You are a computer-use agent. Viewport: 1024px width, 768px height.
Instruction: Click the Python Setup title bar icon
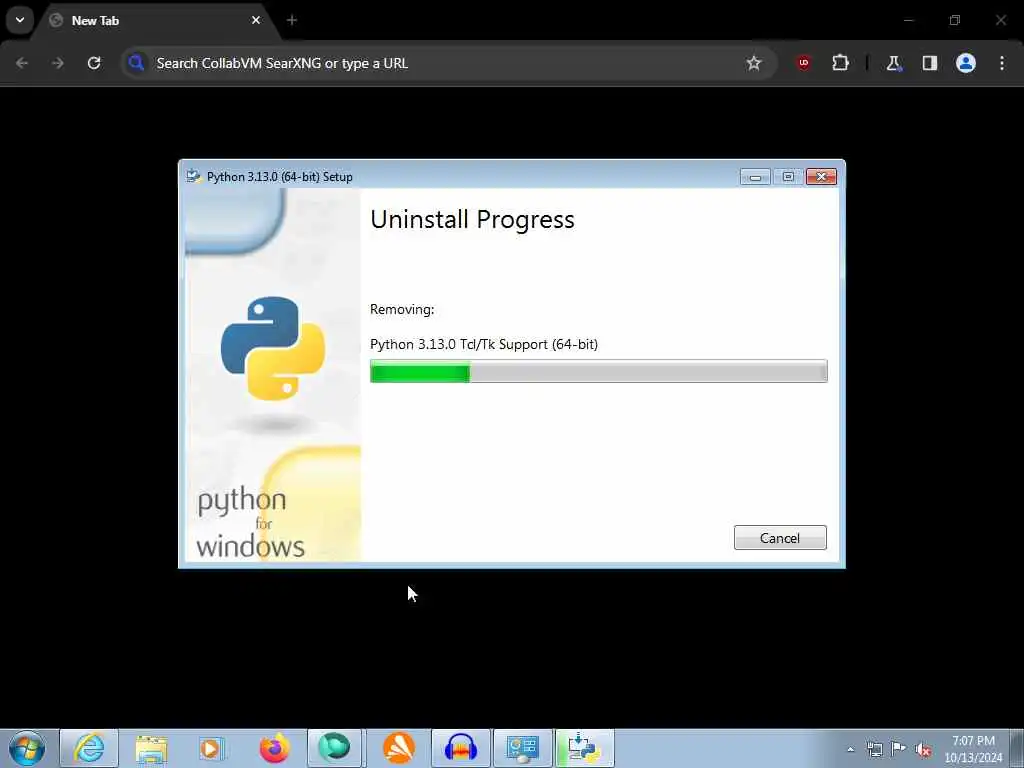(x=193, y=176)
